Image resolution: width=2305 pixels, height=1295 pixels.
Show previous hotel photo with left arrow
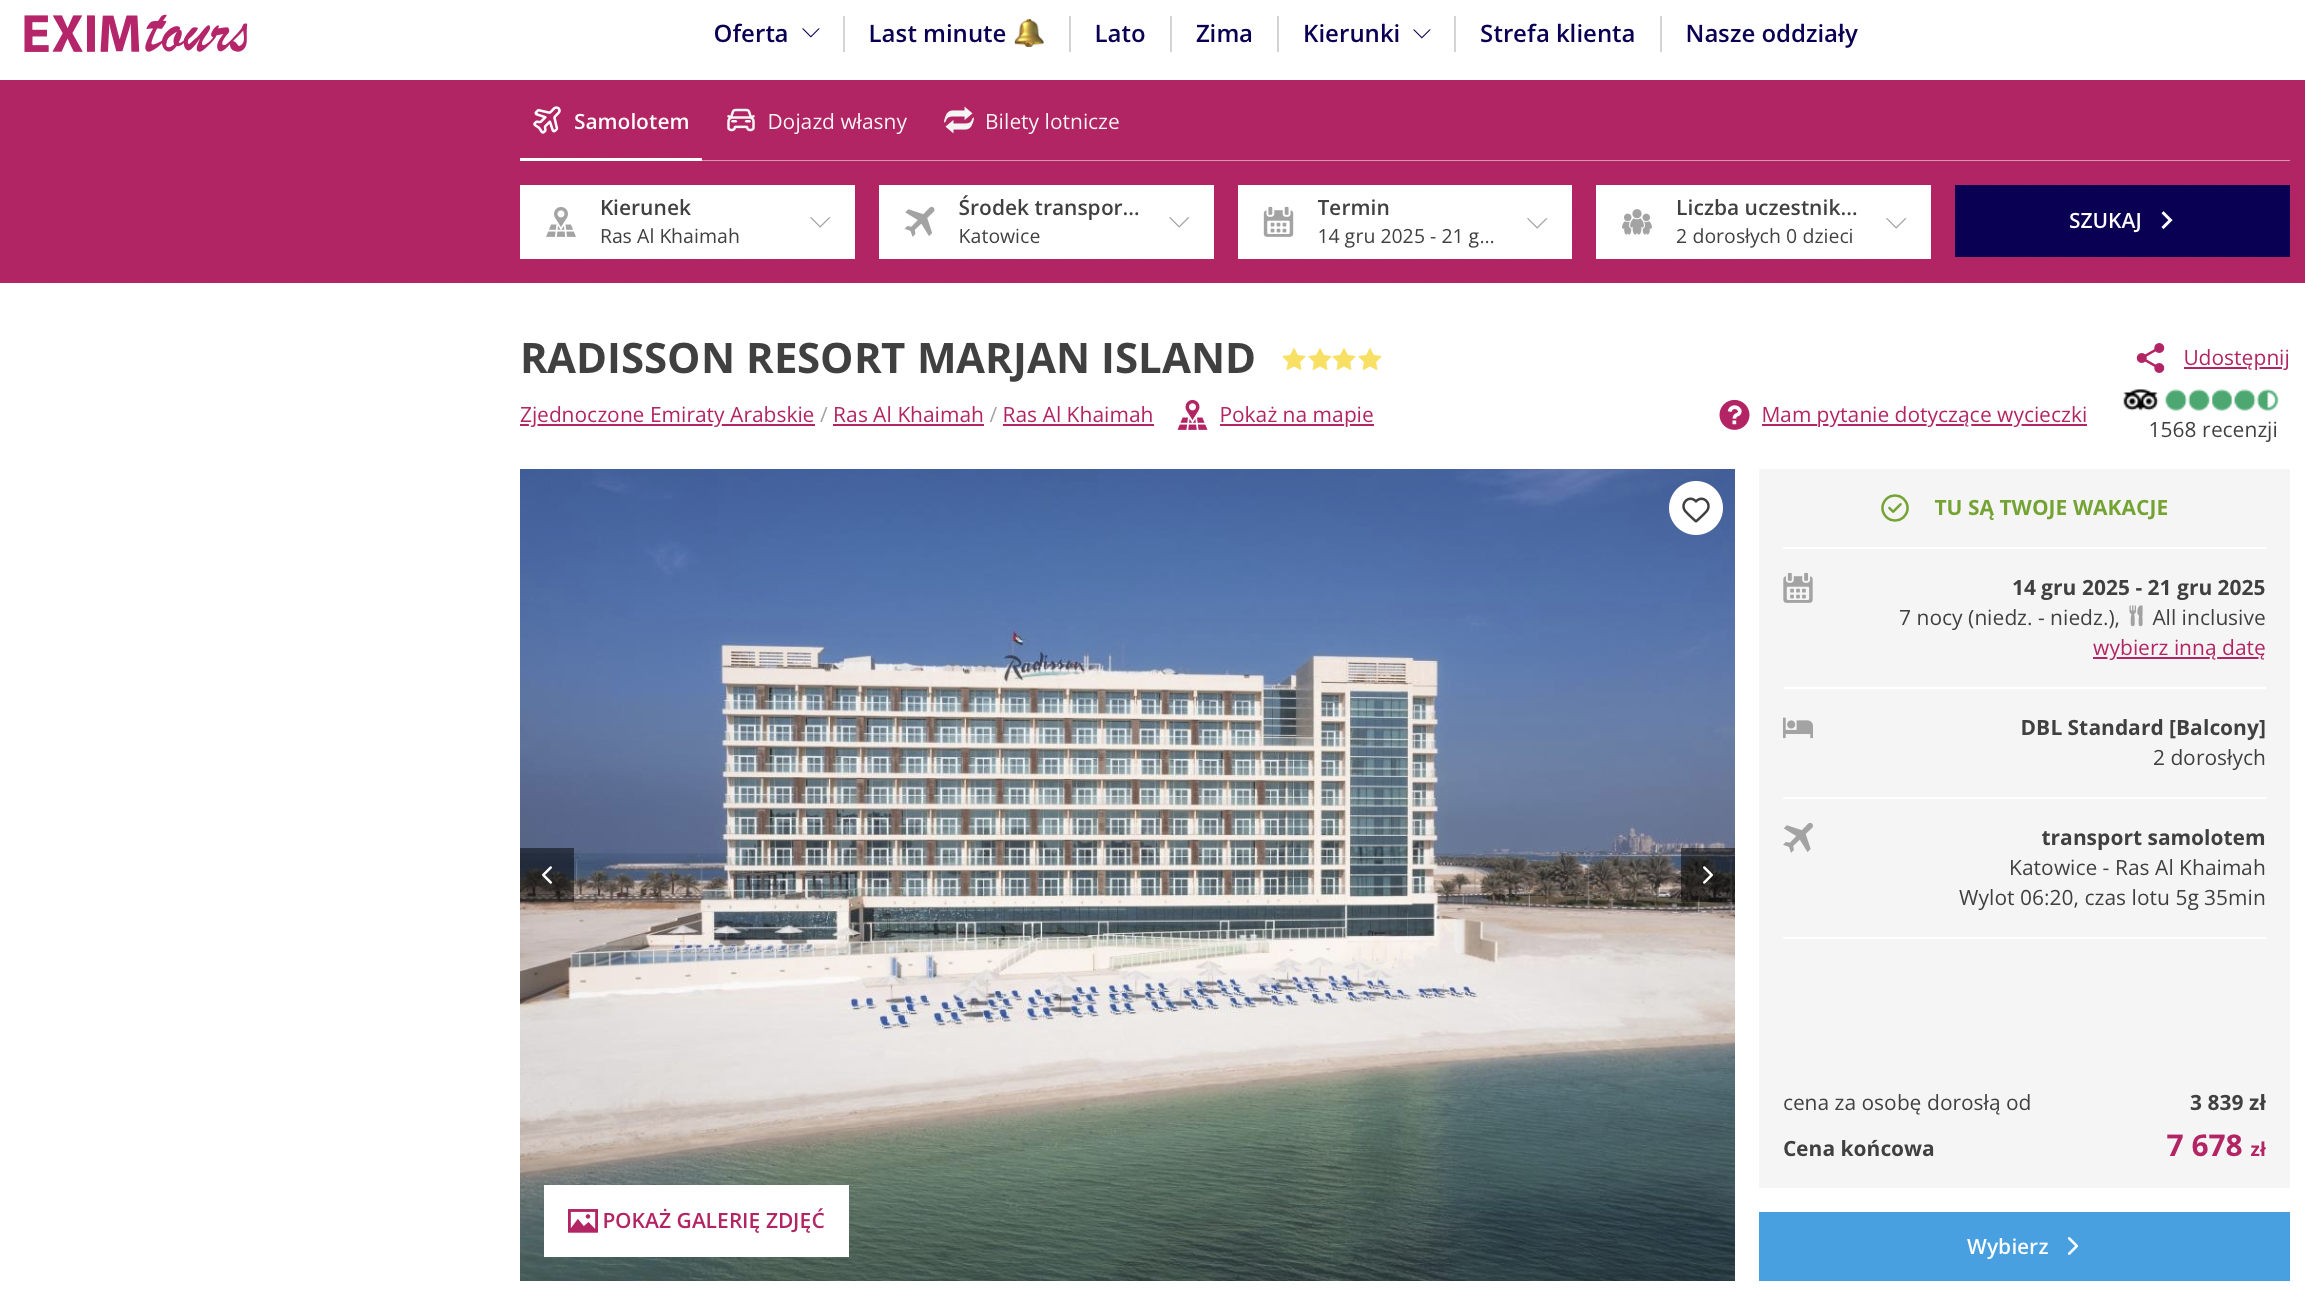pyautogui.click(x=547, y=875)
